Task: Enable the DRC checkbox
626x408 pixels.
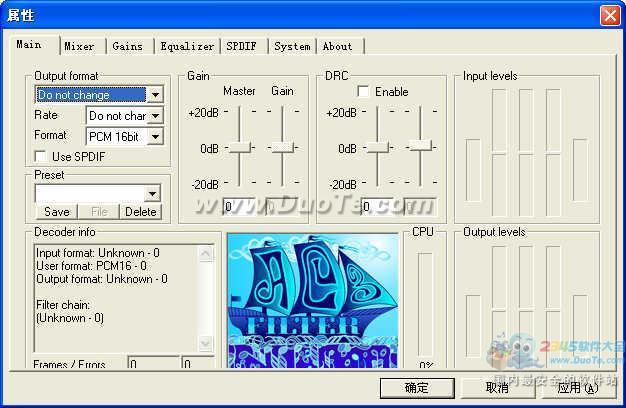Action: [x=363, y=92]
